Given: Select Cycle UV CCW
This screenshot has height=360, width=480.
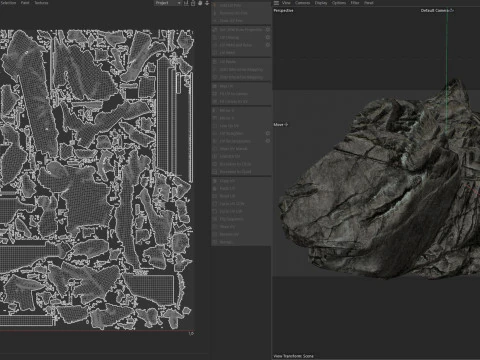Looking at the screenshot, I should pyautogui.click(x=241, y=204).
